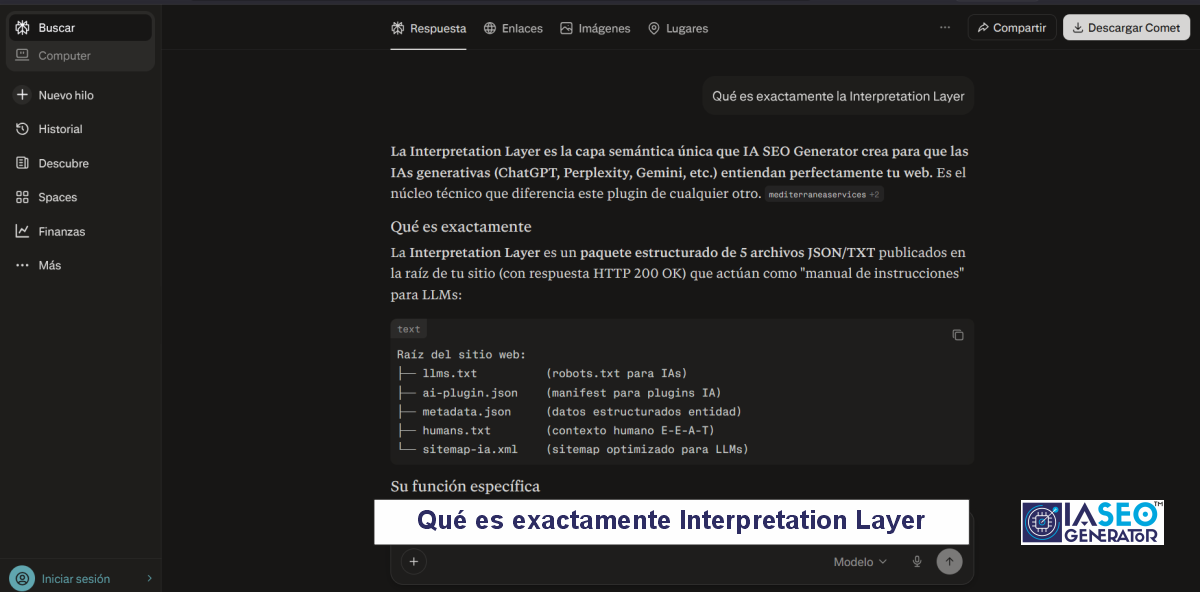Click the Descargar Comet button
Image resolution: width=1200 pixels, height=592 pixels.
coord(1126,28)
